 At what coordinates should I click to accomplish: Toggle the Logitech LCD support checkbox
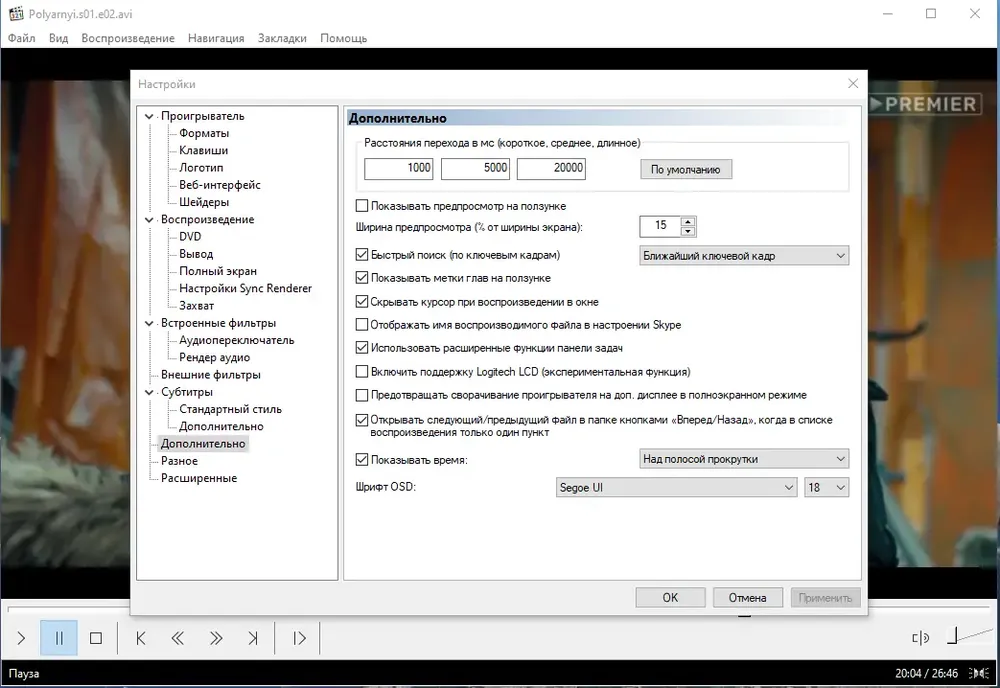(362, 372)
